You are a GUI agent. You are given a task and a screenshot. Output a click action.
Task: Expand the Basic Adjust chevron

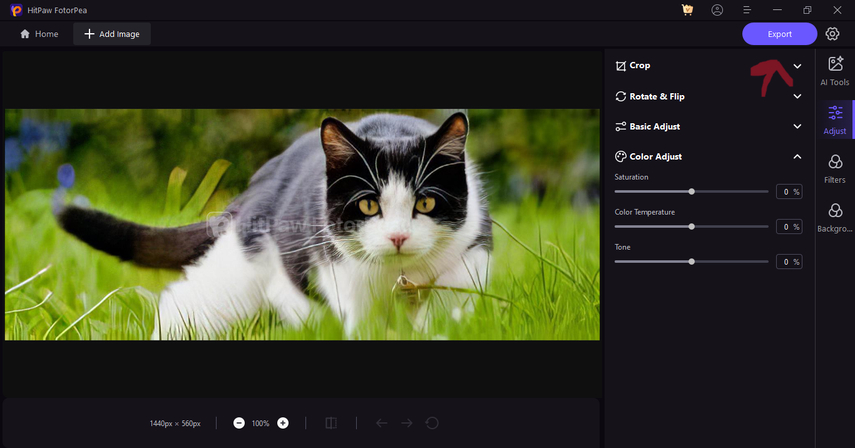(797, 126)
